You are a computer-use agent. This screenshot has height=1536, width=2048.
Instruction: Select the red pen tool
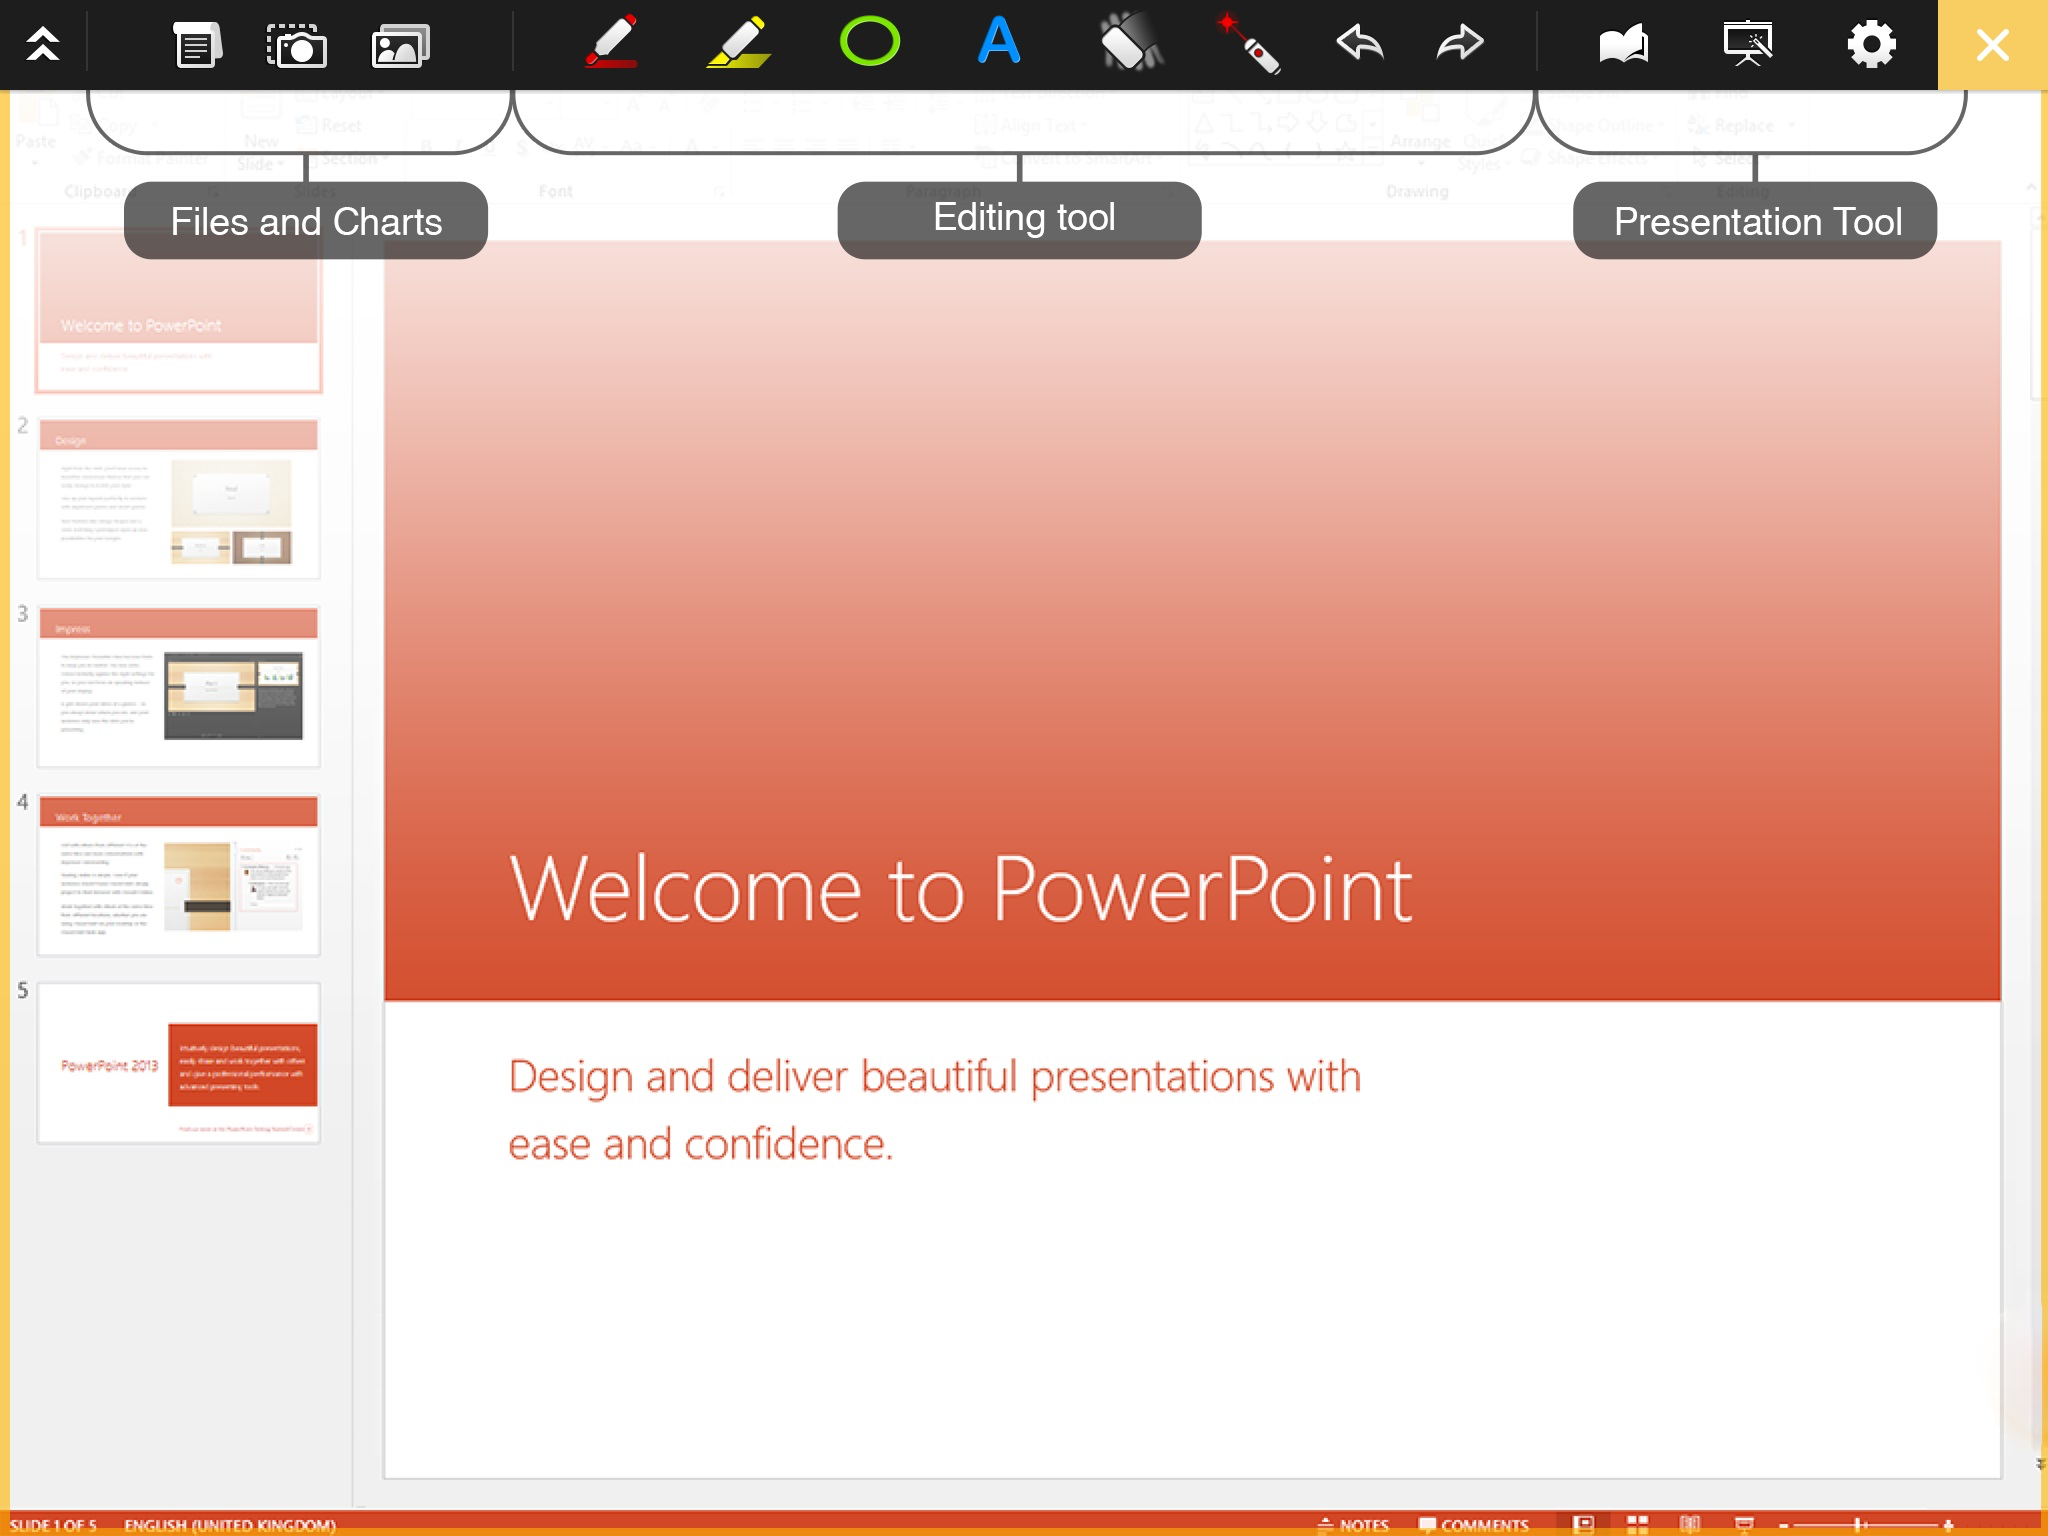point(612,44)
